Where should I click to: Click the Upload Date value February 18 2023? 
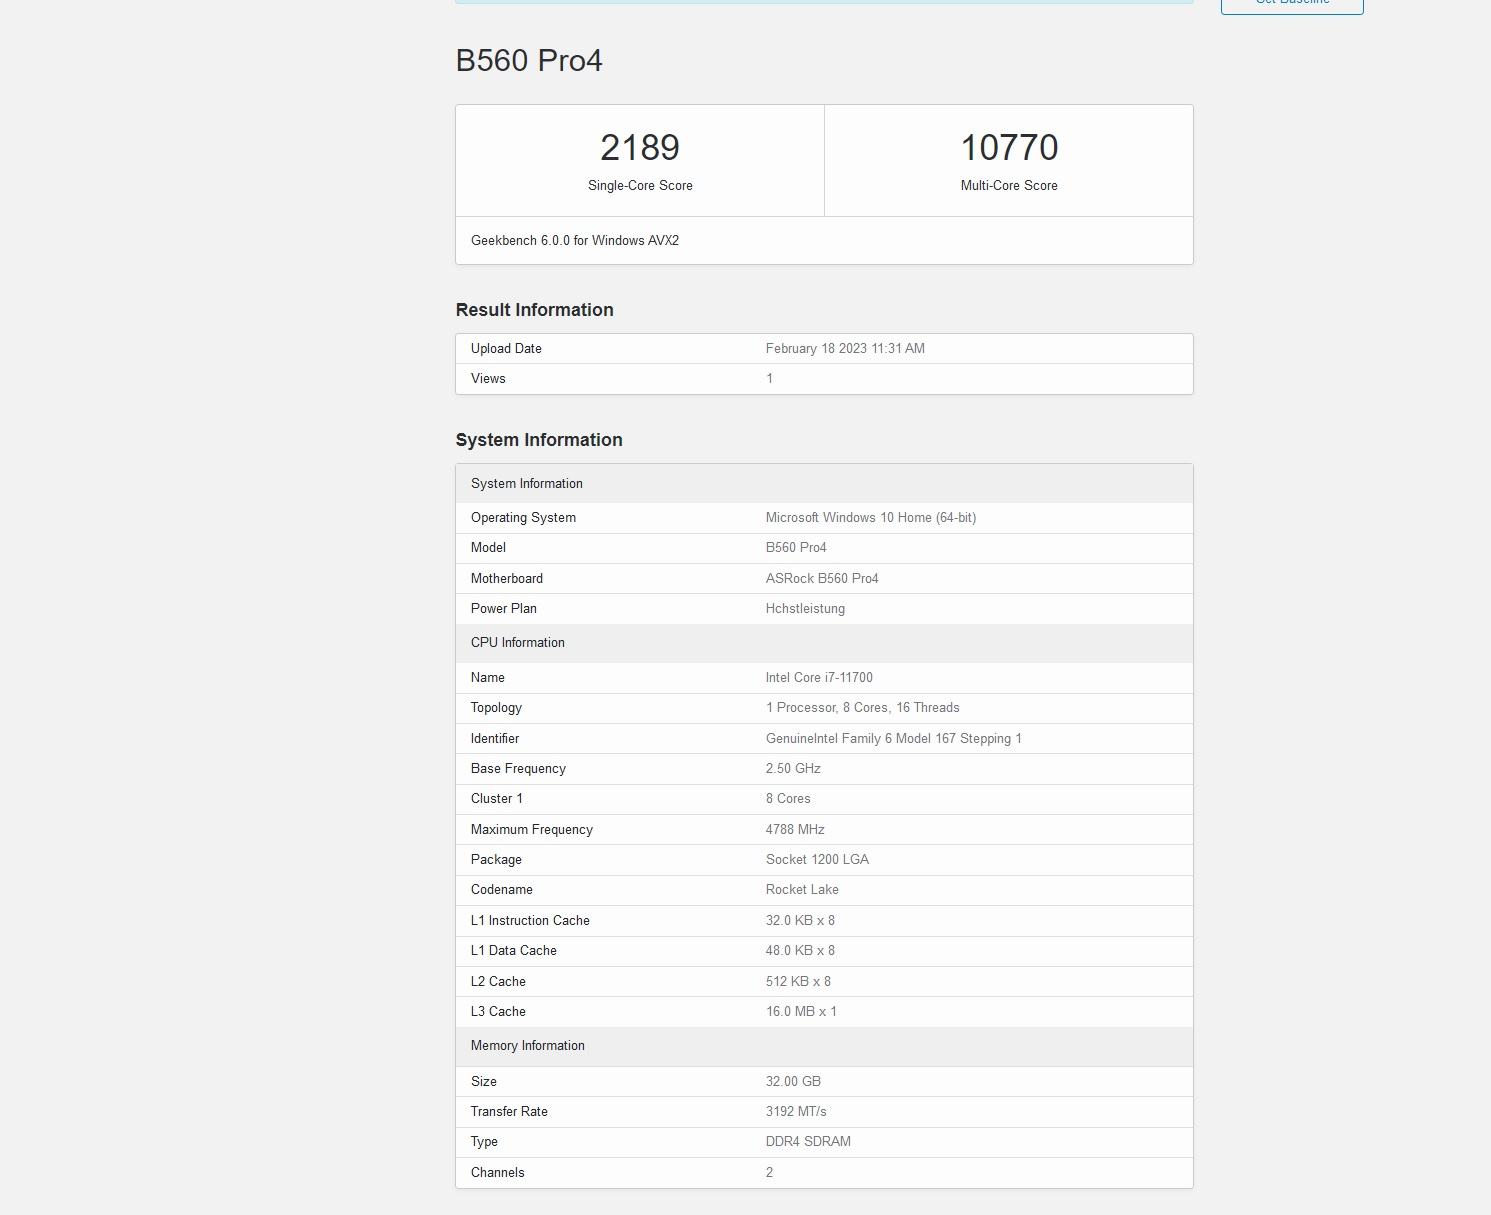[x=845, y=349]
